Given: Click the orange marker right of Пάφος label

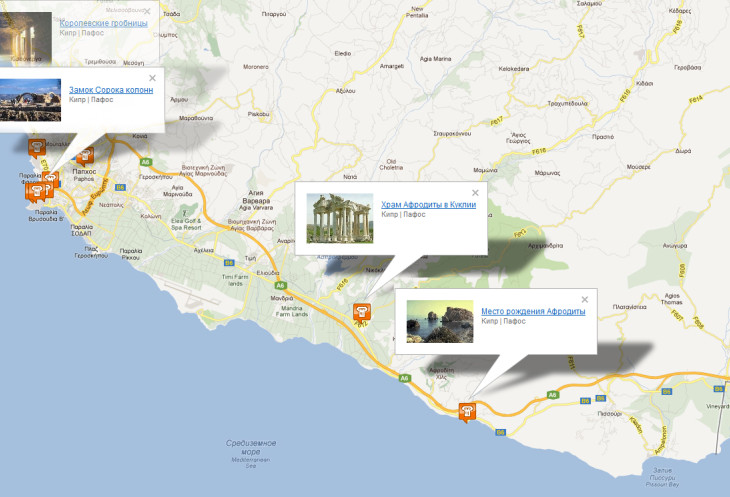Looking at the screenshot, I should click(x=86, y=155).
